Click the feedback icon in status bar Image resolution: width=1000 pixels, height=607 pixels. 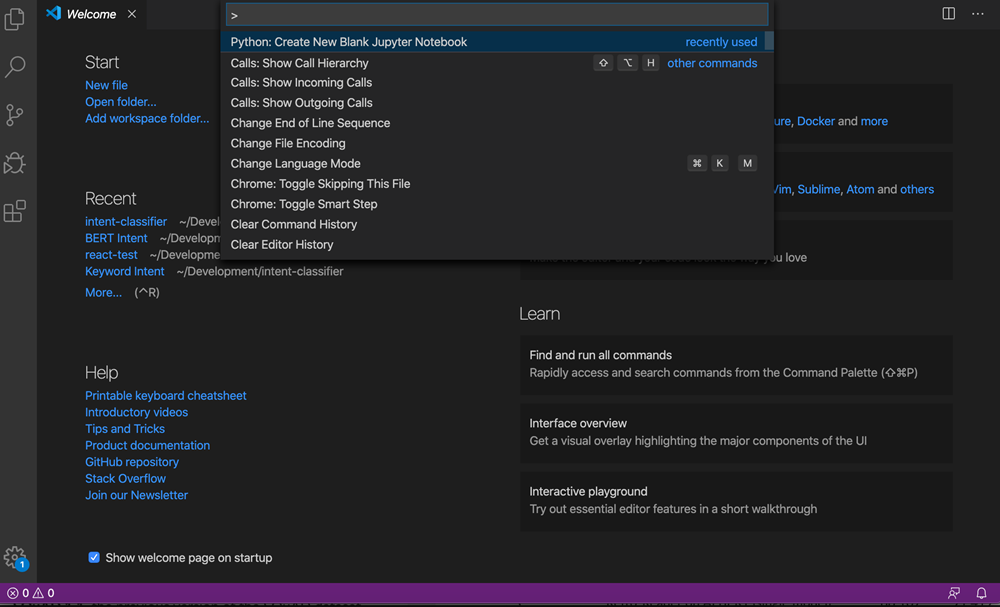954,593
